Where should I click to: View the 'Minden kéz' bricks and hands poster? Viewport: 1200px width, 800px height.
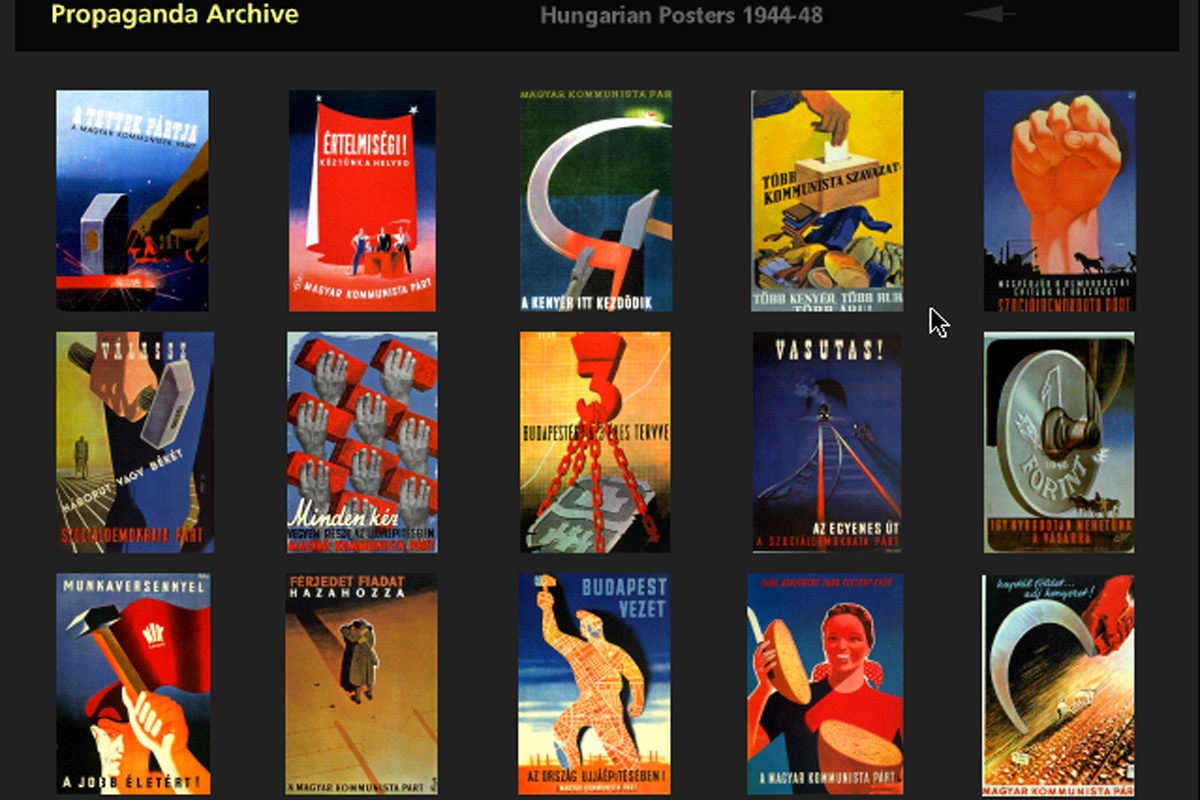pos(362,442)
